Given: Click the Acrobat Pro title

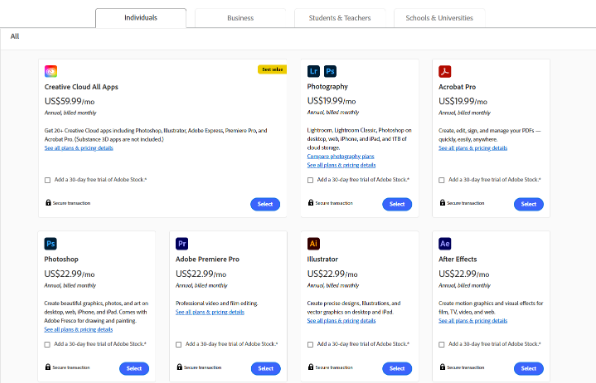Looking at the screenshot, I should point(457,87).
